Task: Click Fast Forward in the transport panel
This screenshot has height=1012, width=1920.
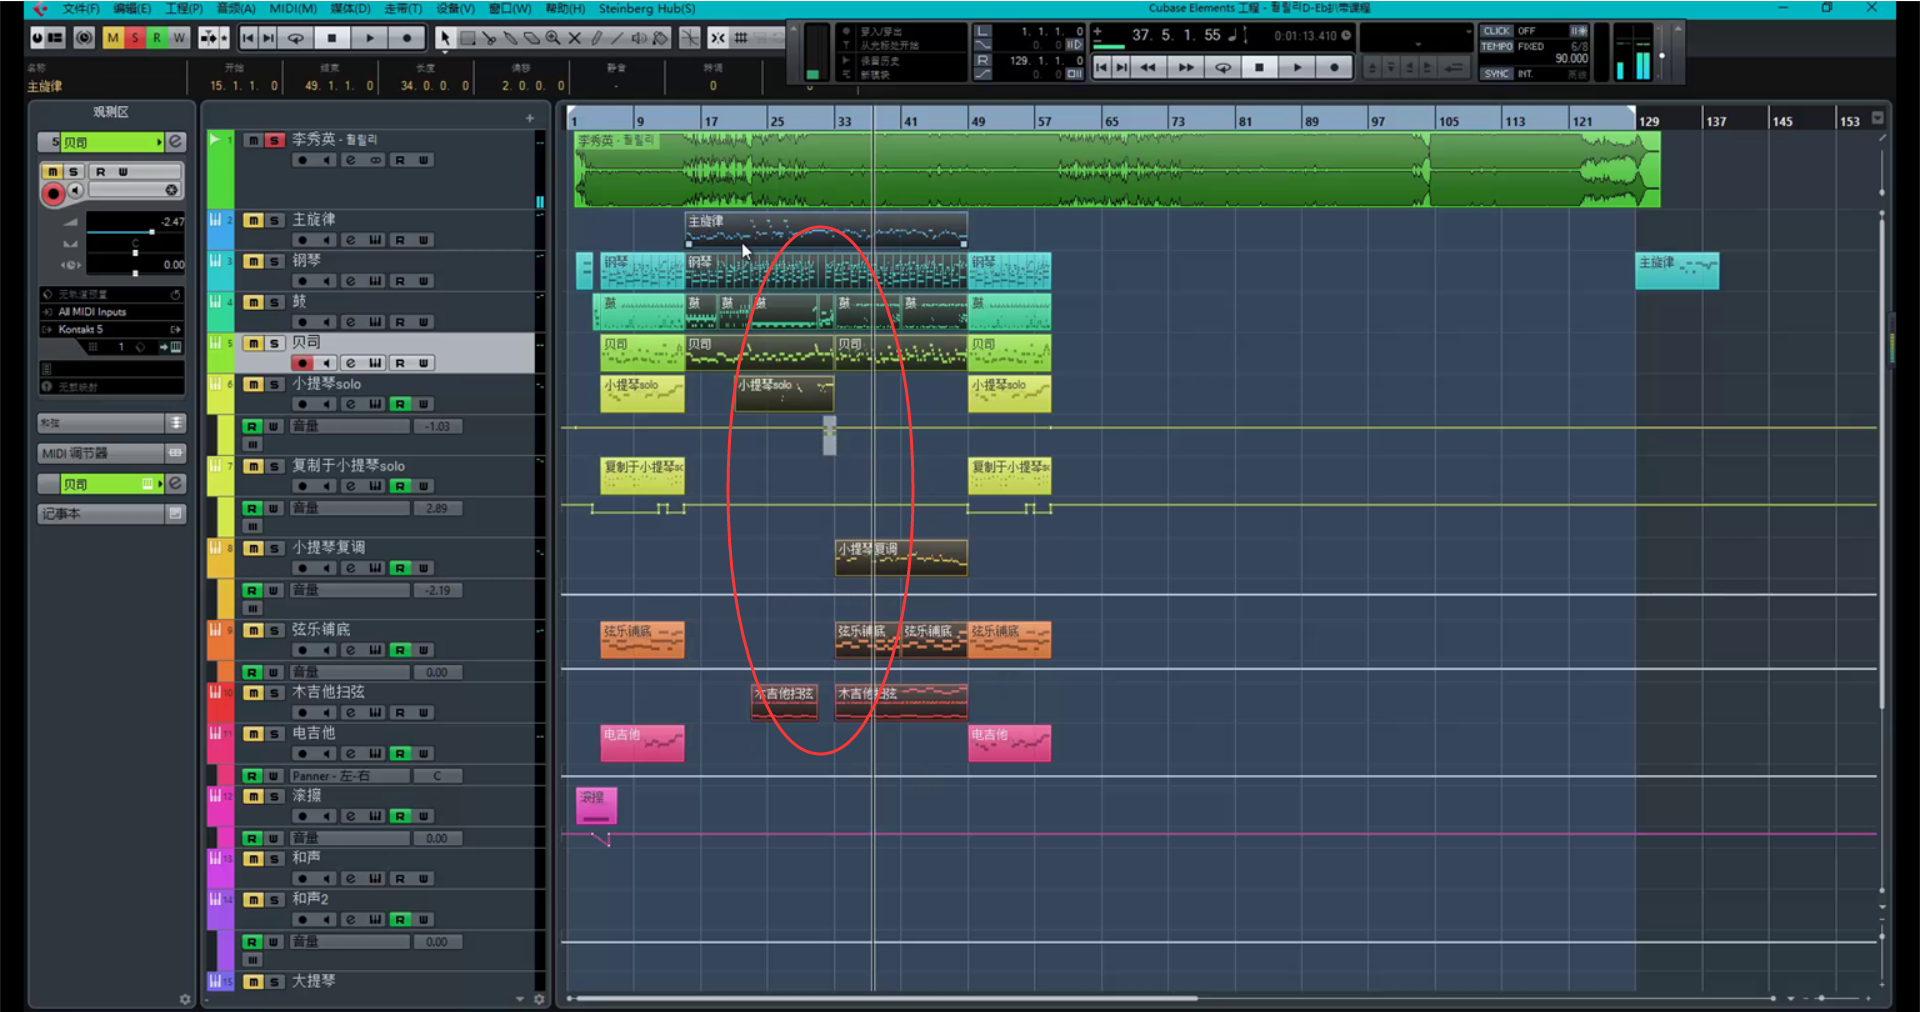Action: pyautogui.click(x=1186, y=67)
